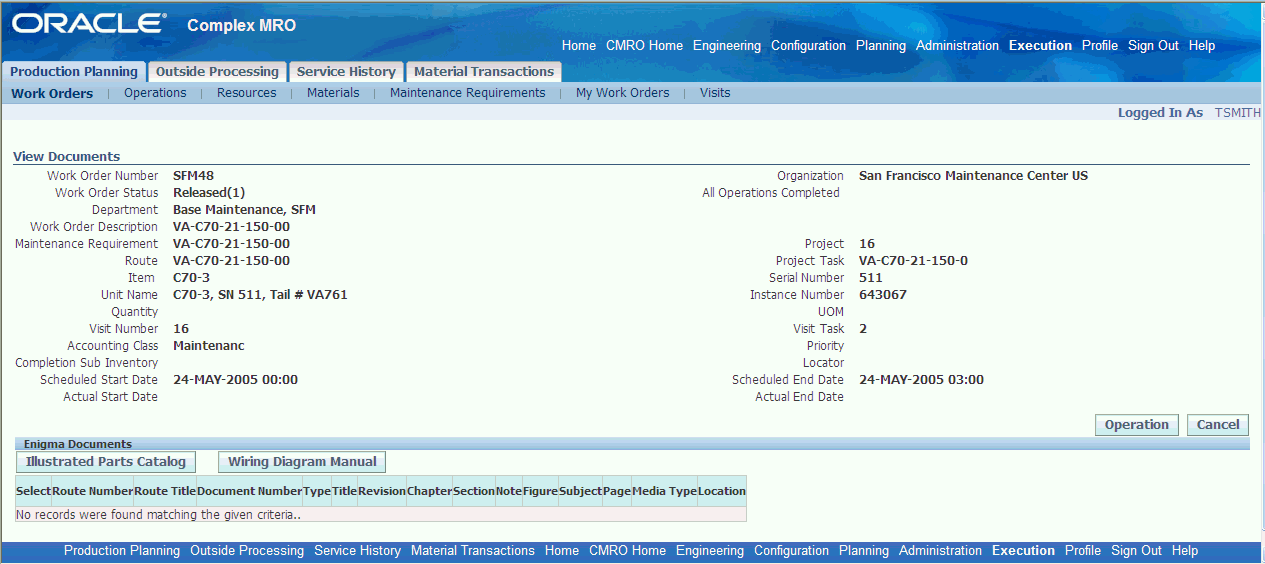Open Planning in top navigation
This screenshot has width=1265, height=564.
[881, 46]
